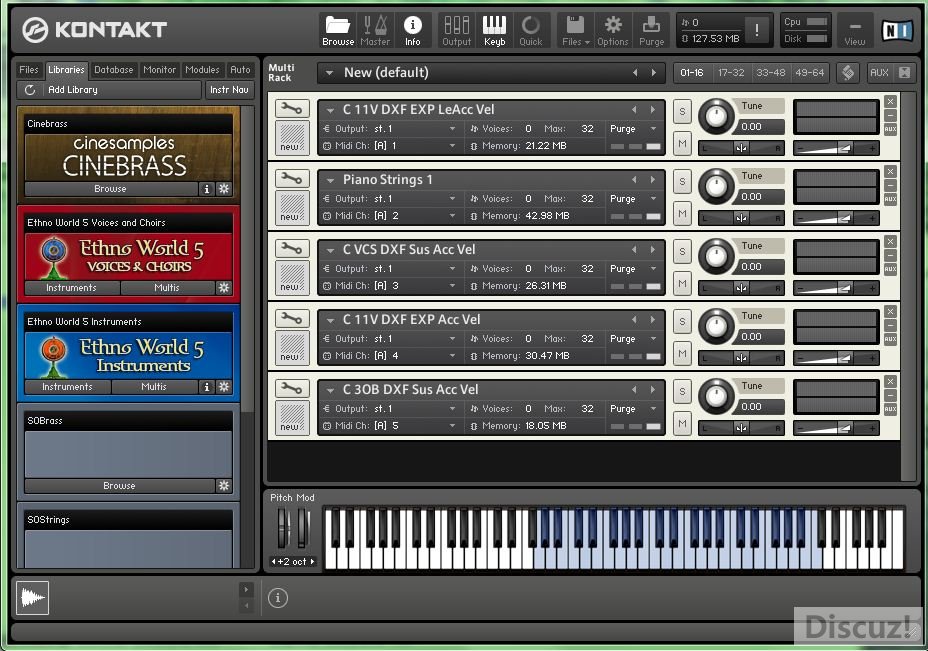The image size is (928, 651).
Task: Open the Output dropdown for Piano Strings 1
Action: click(452, 199)
